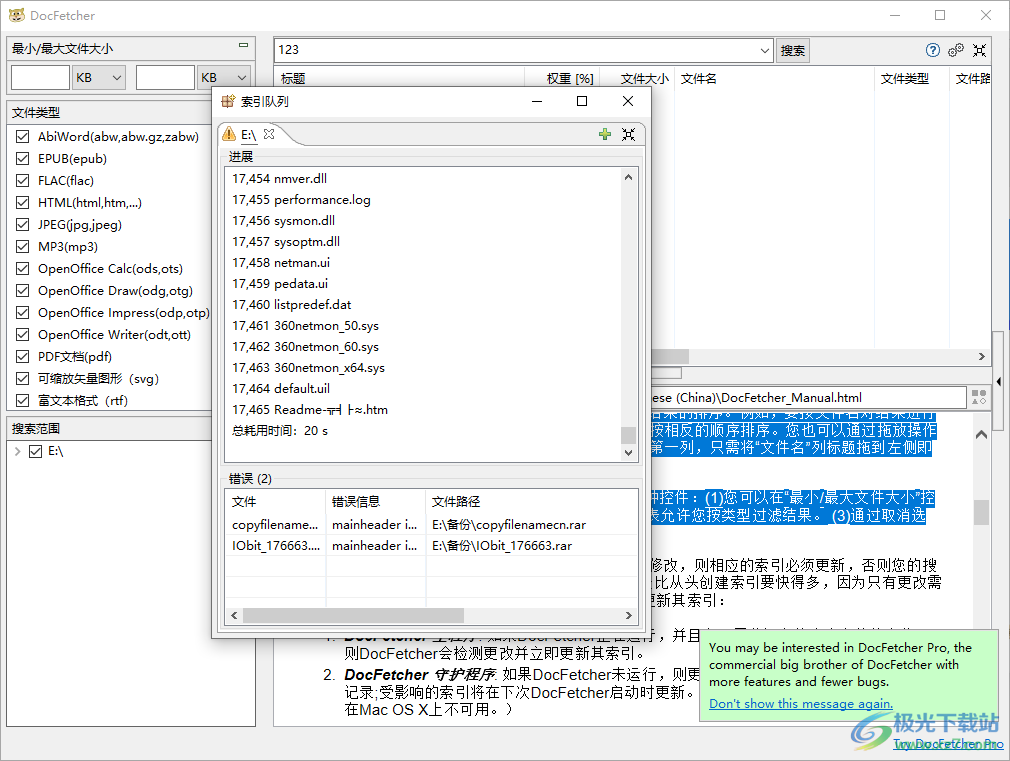Click the 搜索 search button
The height and width of the screenshot is (761, 1010).
[792, 50]
